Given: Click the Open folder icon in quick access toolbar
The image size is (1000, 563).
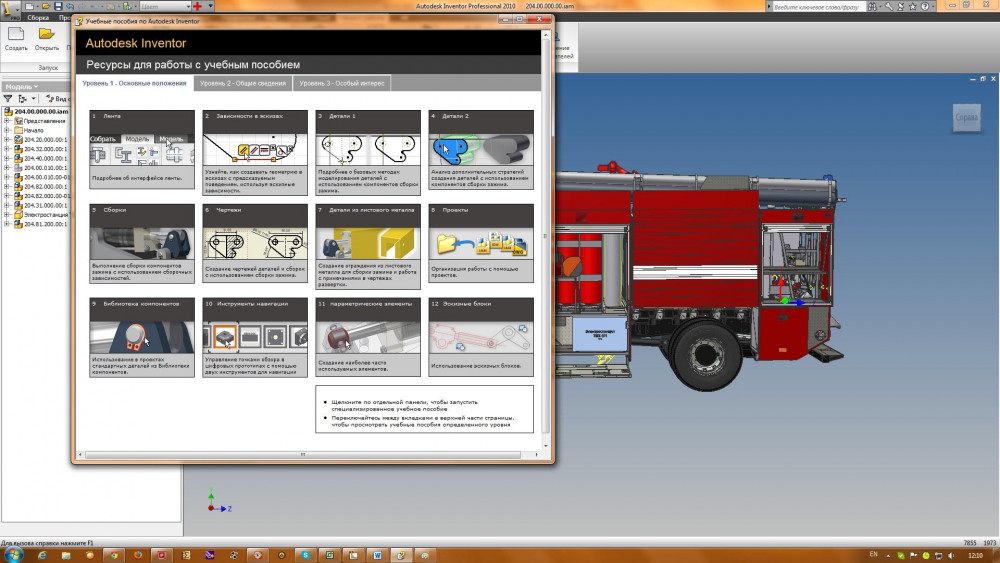Looking at the screenshot, I should pyautogui.click(x=46, y=6).
